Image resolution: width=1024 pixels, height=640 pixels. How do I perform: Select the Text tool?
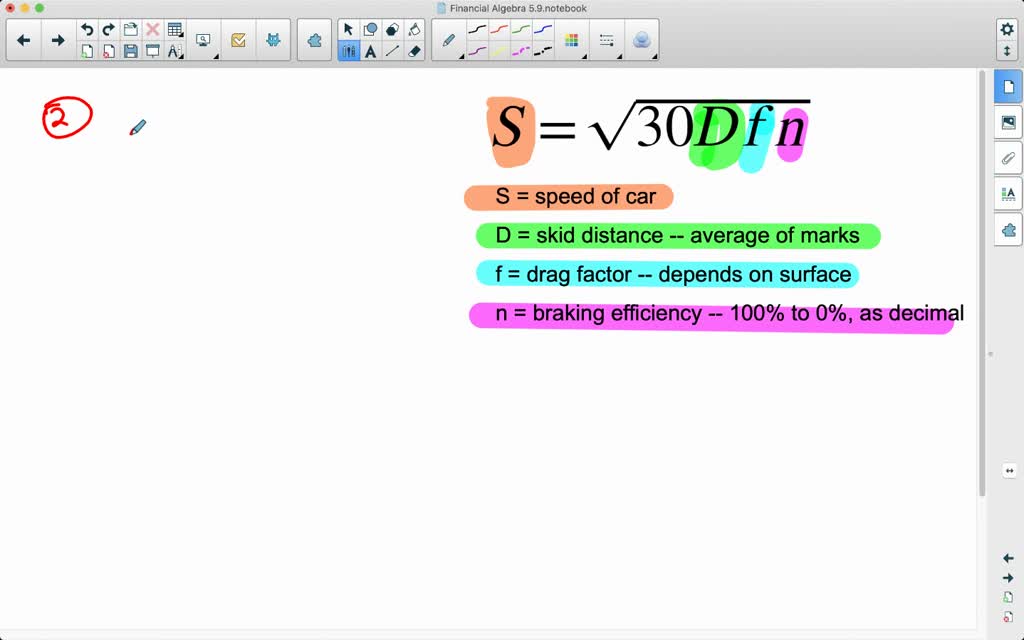371,51
